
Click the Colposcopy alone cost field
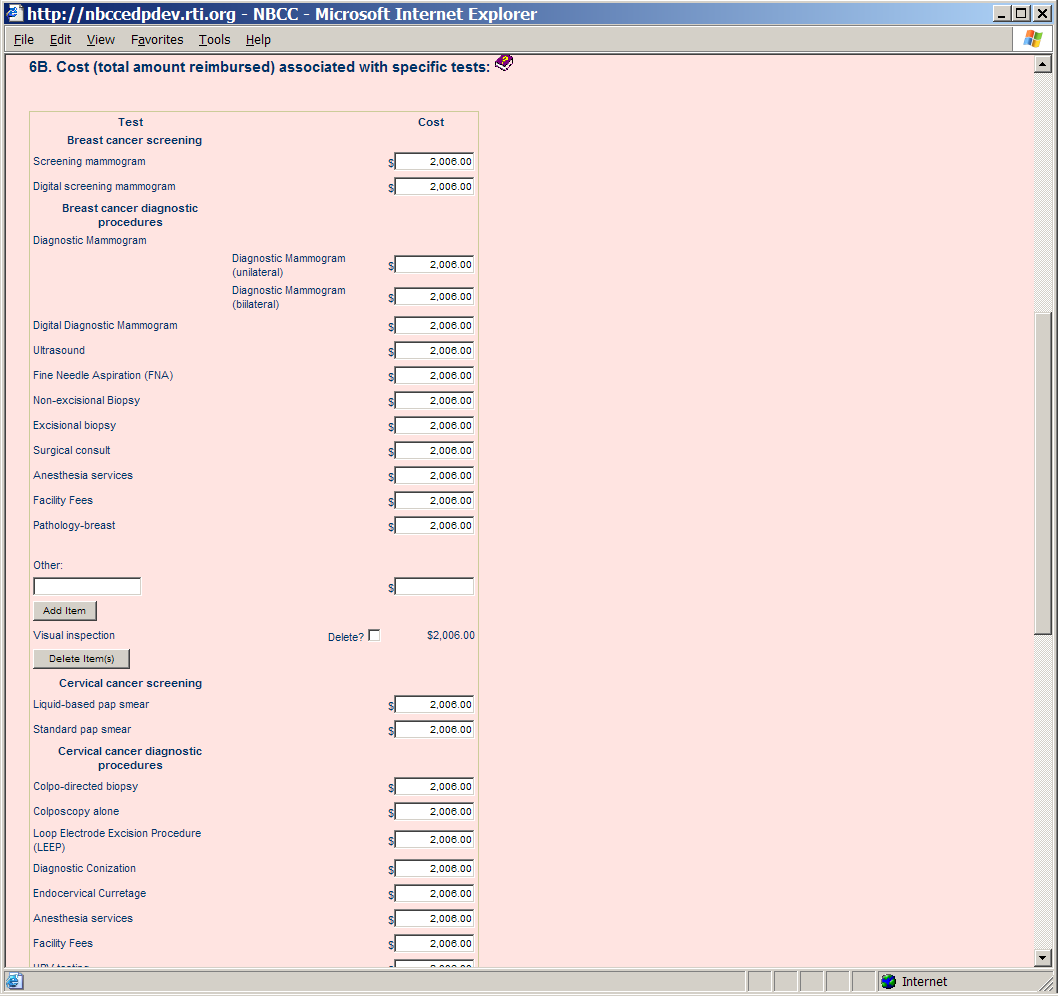[434, 812]
